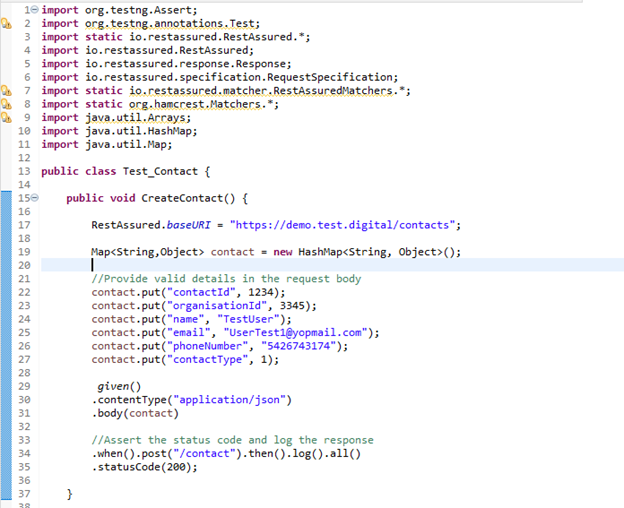
Task: Place cursor on empty line 20
Action: (x=332, y=265)
